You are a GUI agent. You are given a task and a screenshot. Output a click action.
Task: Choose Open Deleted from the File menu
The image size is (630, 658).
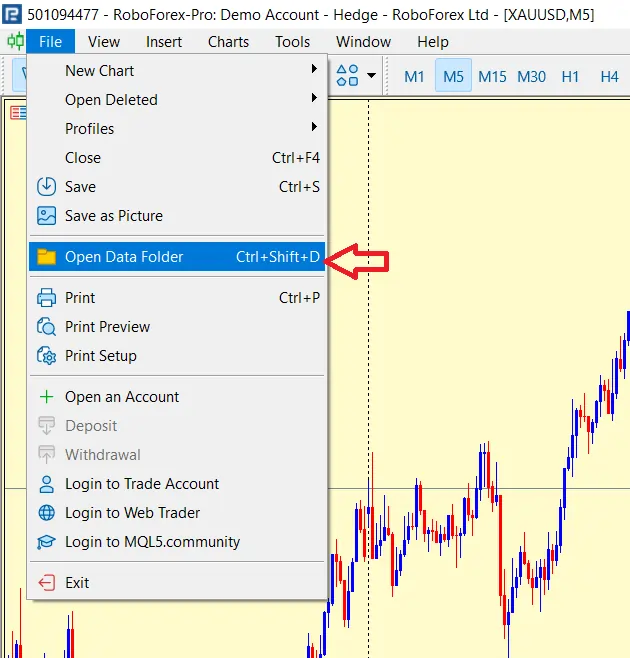pos(177,99)
